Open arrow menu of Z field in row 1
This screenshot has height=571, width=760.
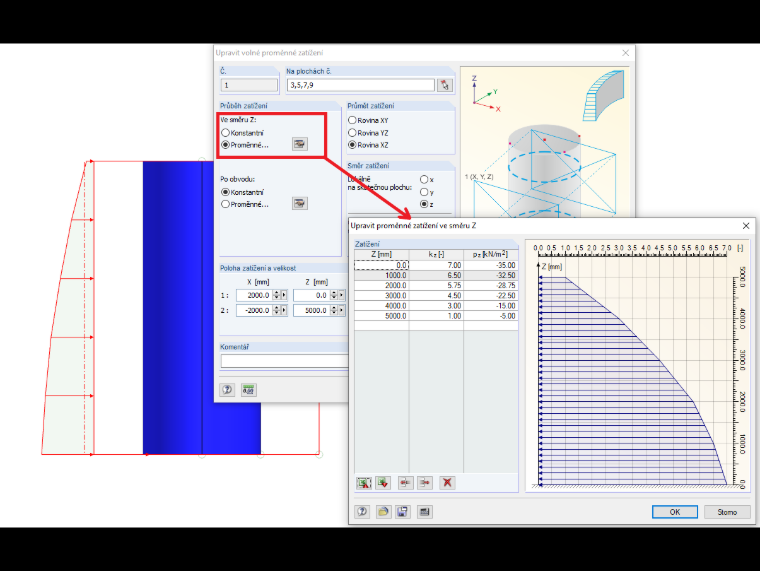(x=341, y=295)
